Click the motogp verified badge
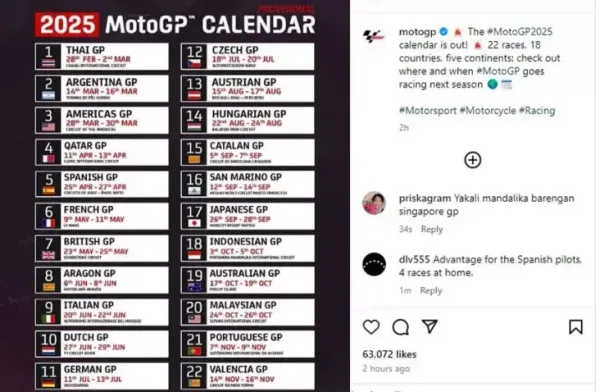The height and width of the screenshot is (392, 600). click(x=443, y=31)
